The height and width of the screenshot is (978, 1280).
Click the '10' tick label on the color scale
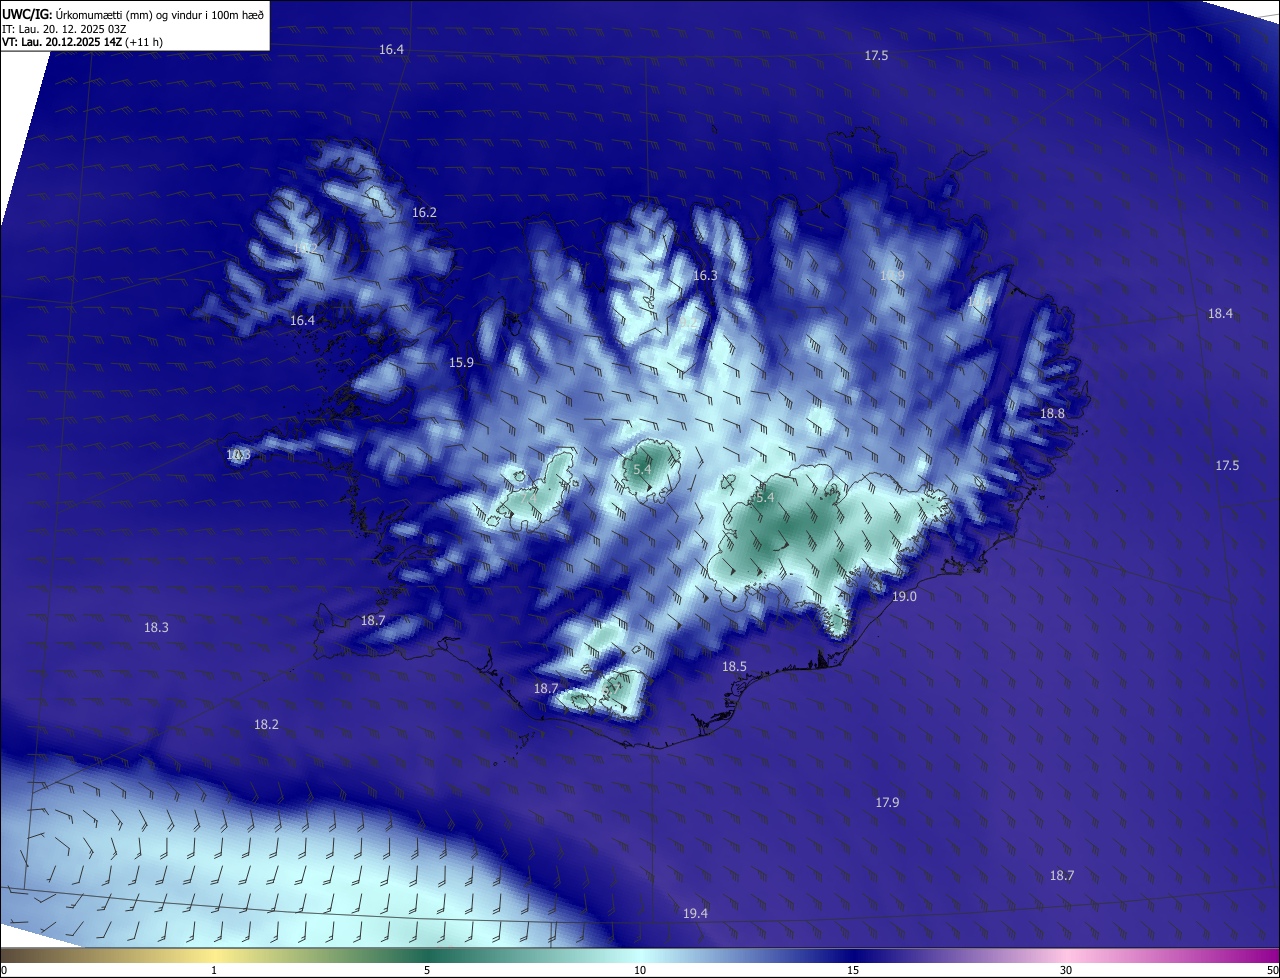(640, 970)
